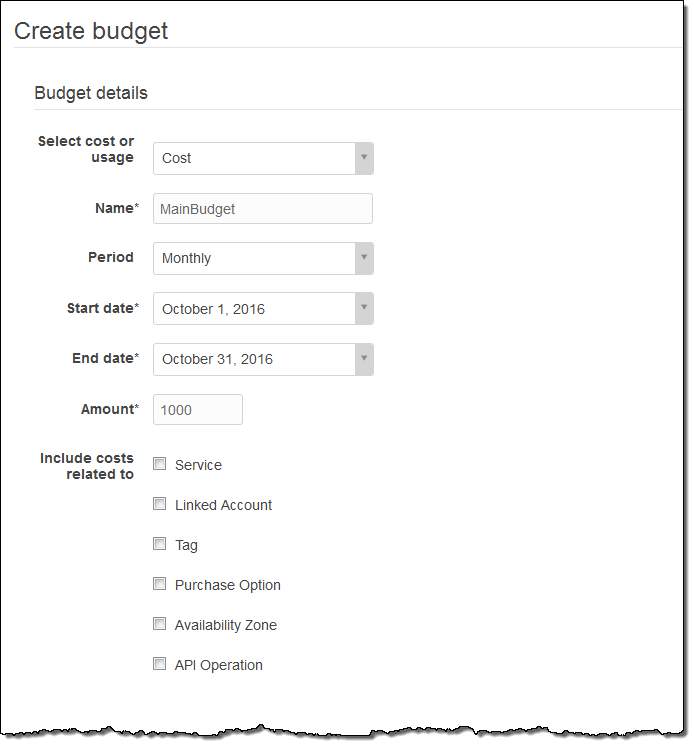Open the Start date dropdown
This screenshot has height=746, width=694.
(263, 309)
